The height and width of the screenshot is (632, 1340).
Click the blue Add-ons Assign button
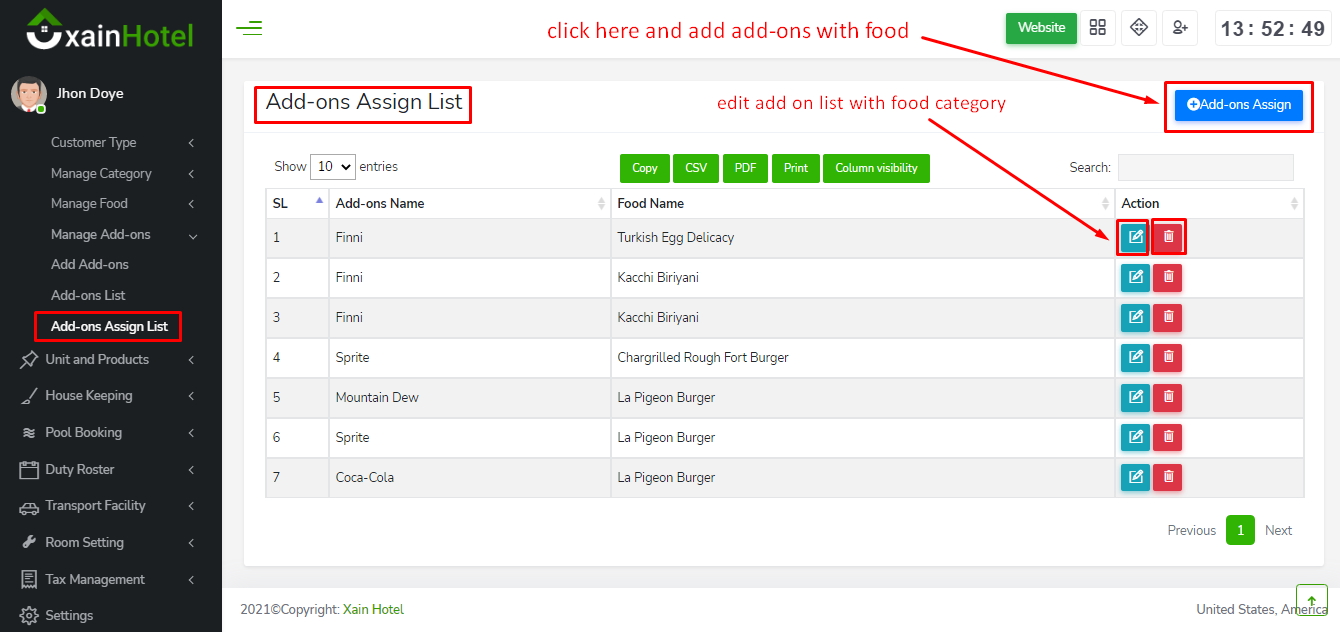click(x=1238, y=105)
